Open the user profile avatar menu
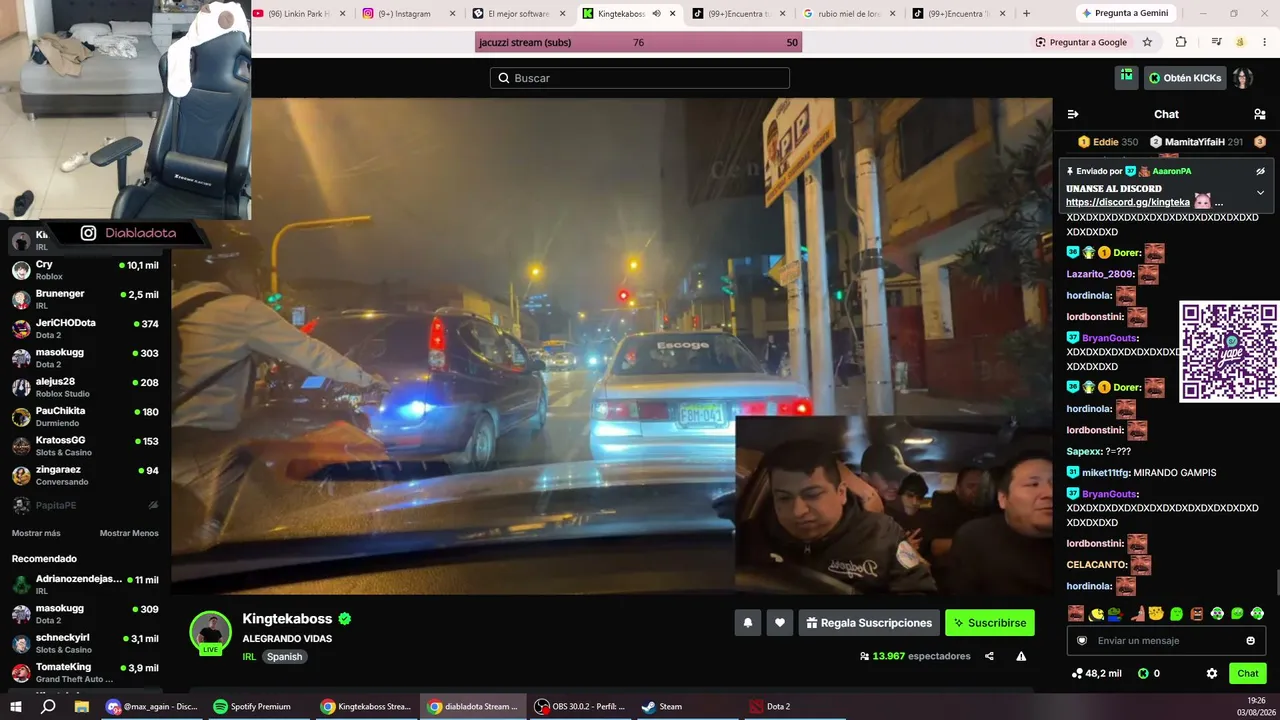 [1243, 78]
